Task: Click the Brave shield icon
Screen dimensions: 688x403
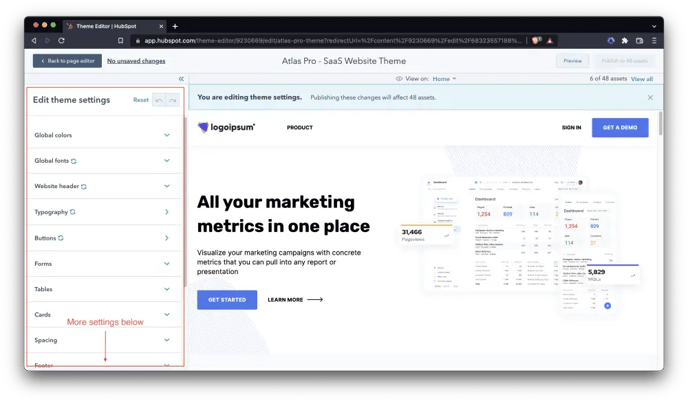Action: (x=537, y=40)
